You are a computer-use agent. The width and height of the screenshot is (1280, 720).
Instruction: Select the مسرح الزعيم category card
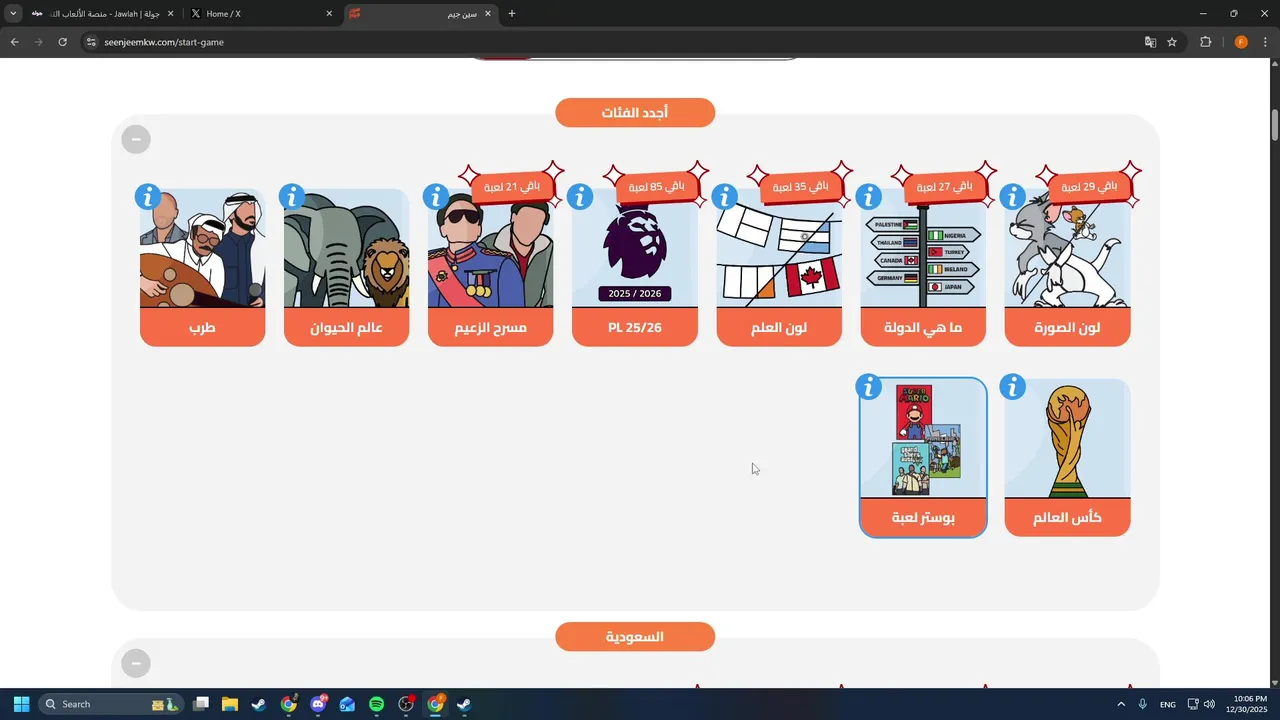click(x=491, y=268)
